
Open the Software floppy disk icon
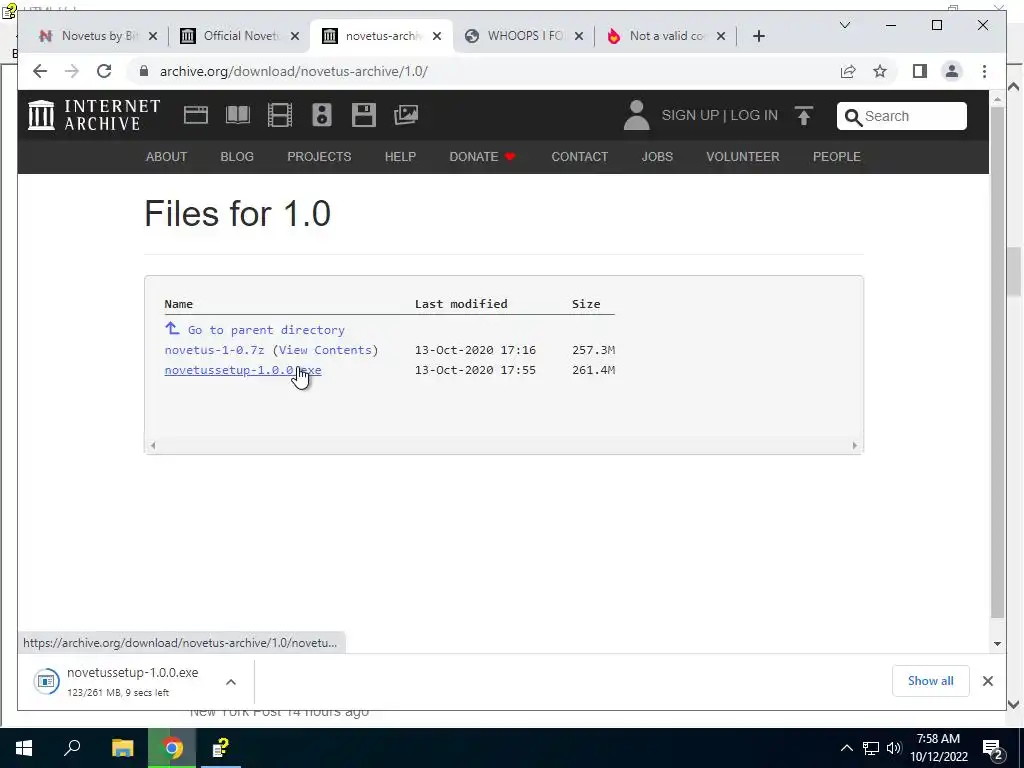coord(364,115)
